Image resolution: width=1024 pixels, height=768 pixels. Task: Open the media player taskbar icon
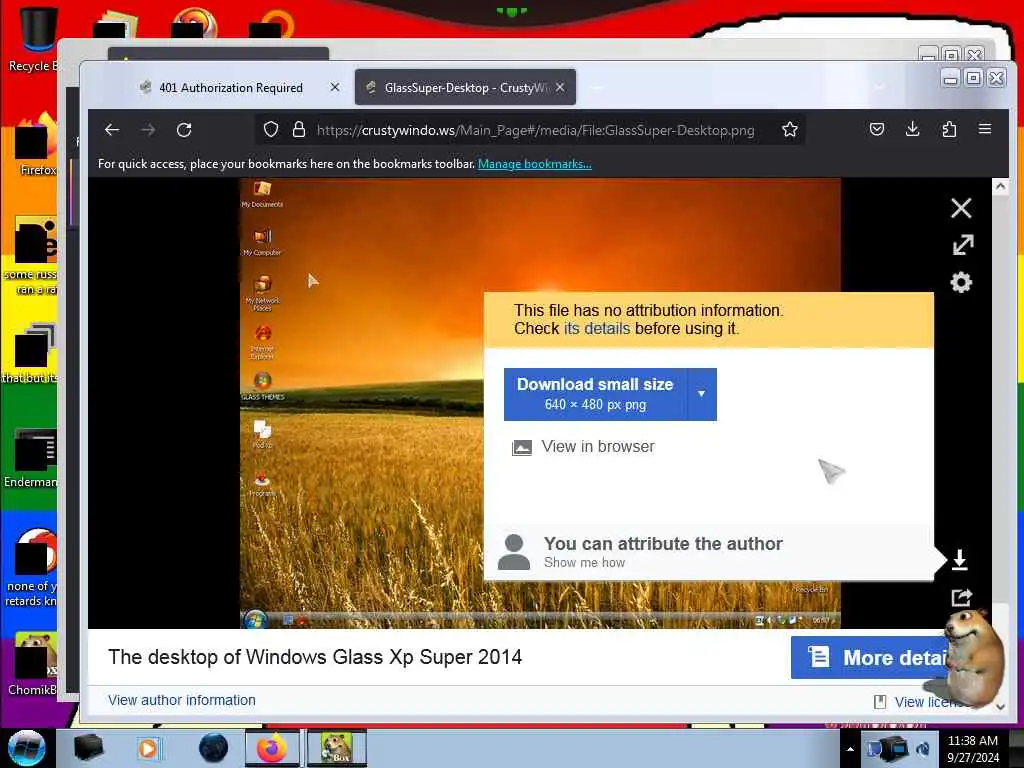coord(148,748)
